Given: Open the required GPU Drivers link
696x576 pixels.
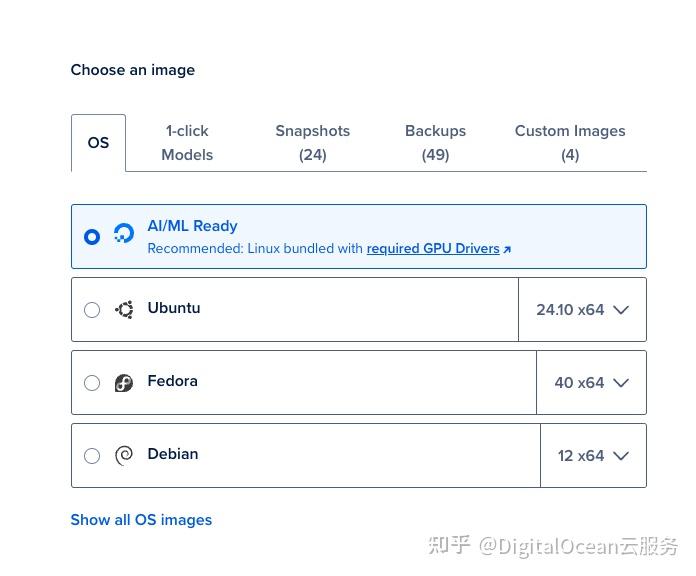Looking at the screenshot, I should (433, 249).
